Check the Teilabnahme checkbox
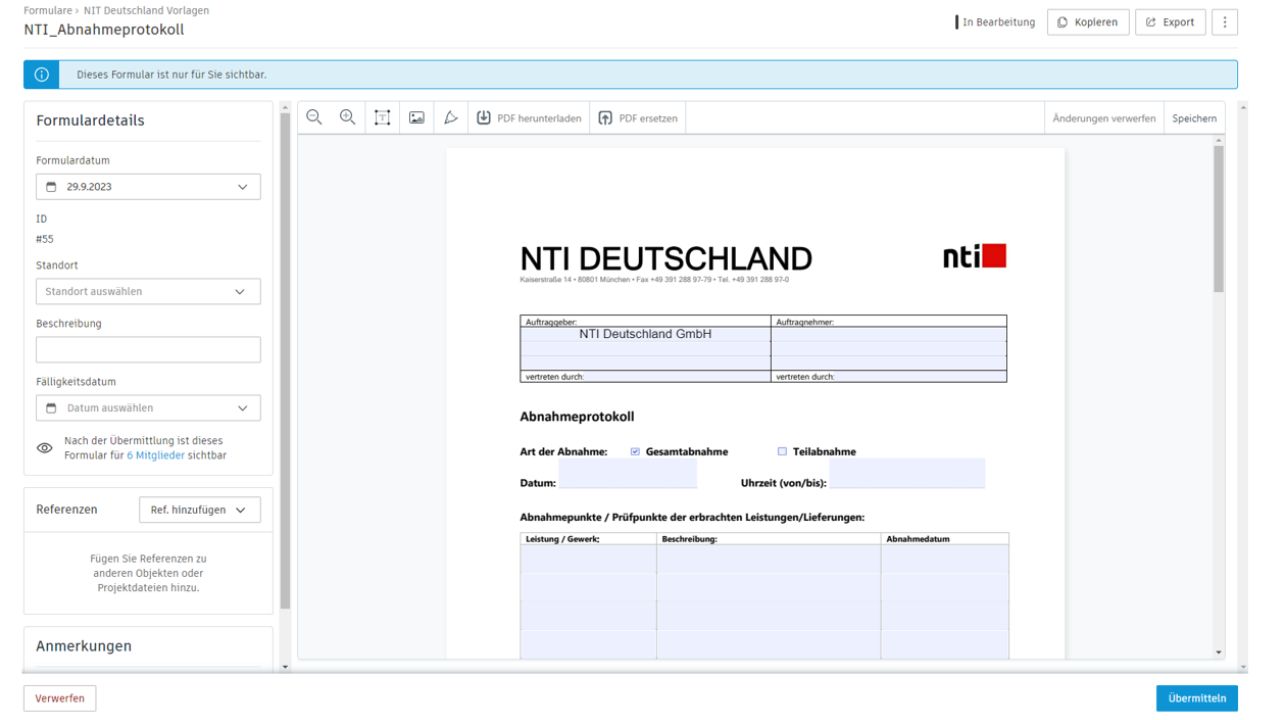Image resolution: width=1280 pixels, height=720 pixels. pyautogui.click(x=782, y=451)
